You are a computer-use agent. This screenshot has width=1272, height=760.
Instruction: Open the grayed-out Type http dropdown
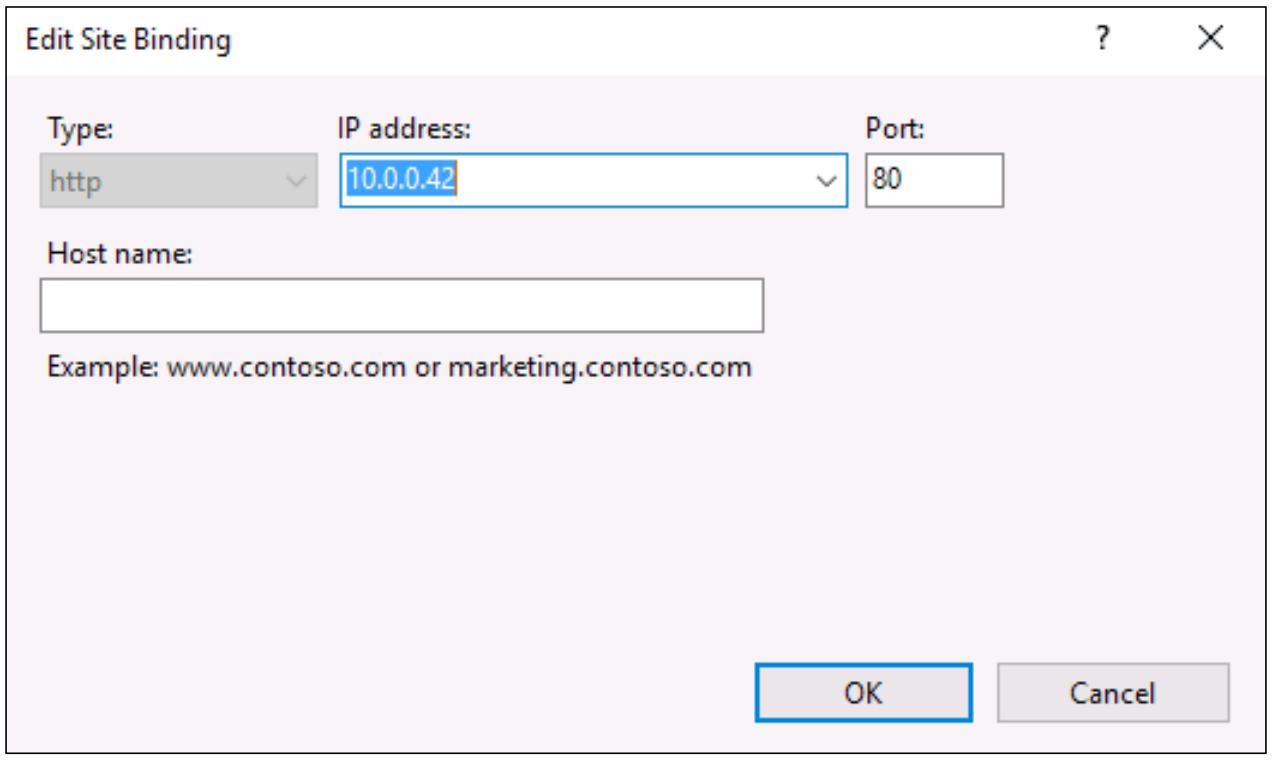pyautogui.click(x=179, y=181)
